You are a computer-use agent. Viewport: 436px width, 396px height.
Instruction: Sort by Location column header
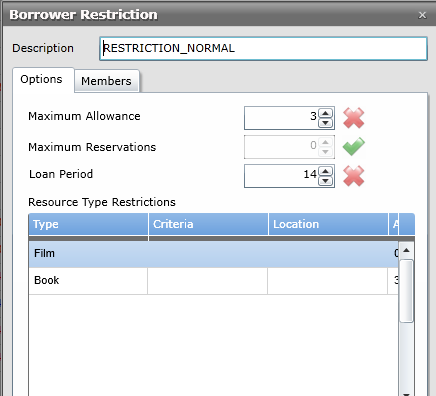pyautogui.click(x=328, y=224)
